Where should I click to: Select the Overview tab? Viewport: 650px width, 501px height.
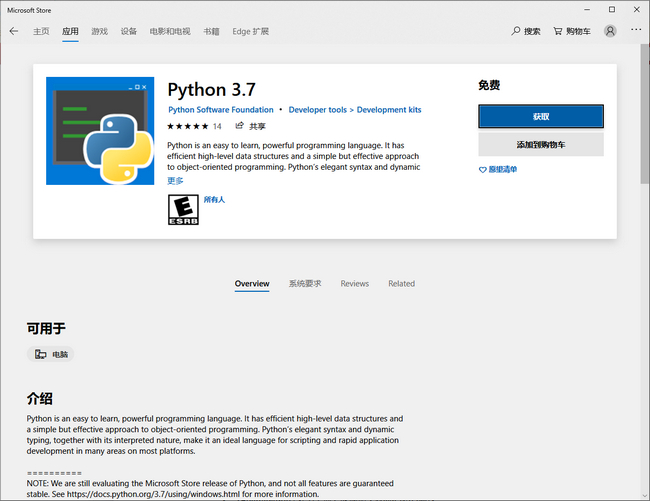tap(252, 284)
